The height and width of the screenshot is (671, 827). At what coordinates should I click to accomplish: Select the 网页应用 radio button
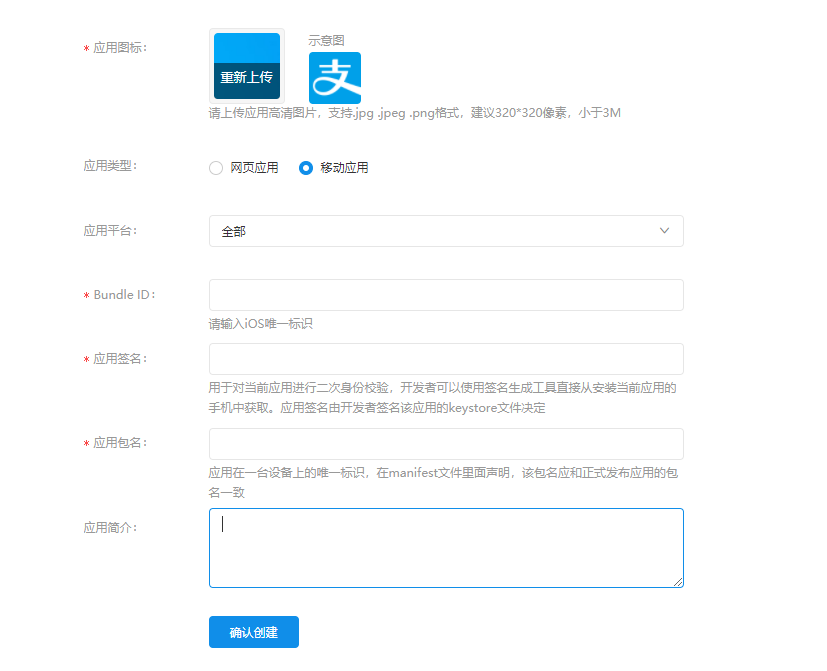click(215, 168)
